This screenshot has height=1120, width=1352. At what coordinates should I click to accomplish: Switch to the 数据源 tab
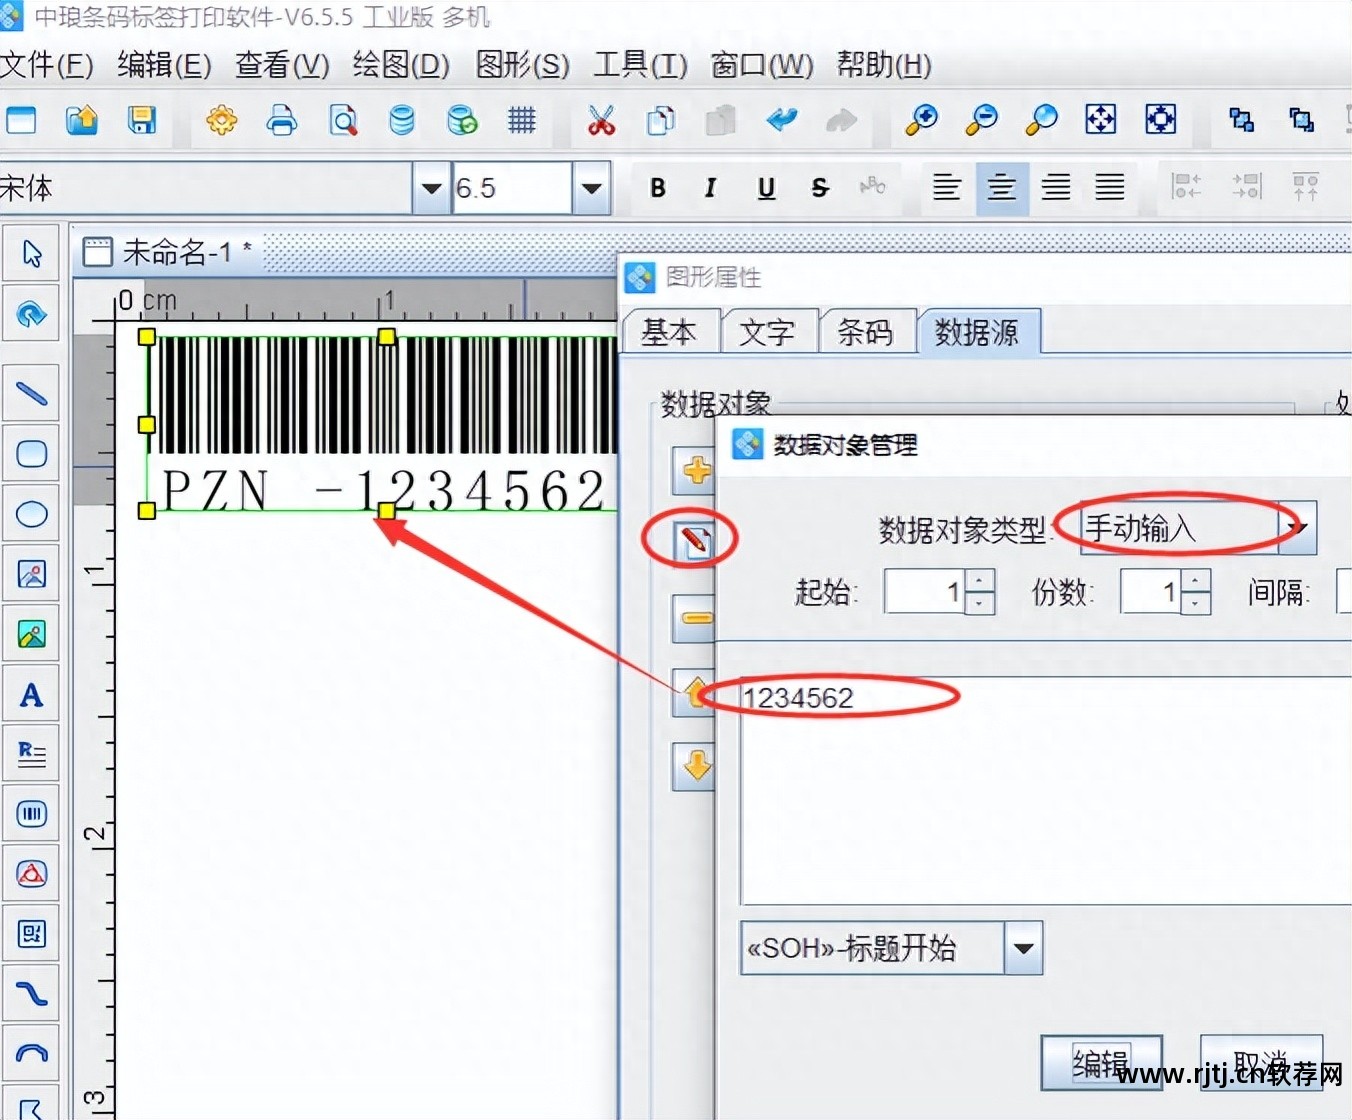click(x=977, y=331)
